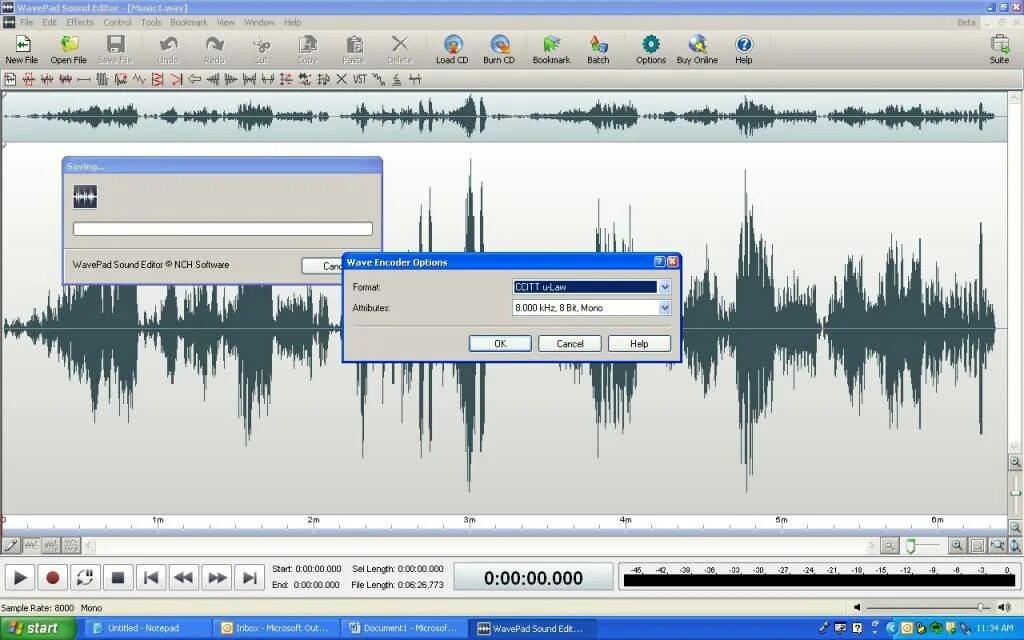Click the Saving dialog progress bar
The image size is (1024, 640).
(223, 229)
